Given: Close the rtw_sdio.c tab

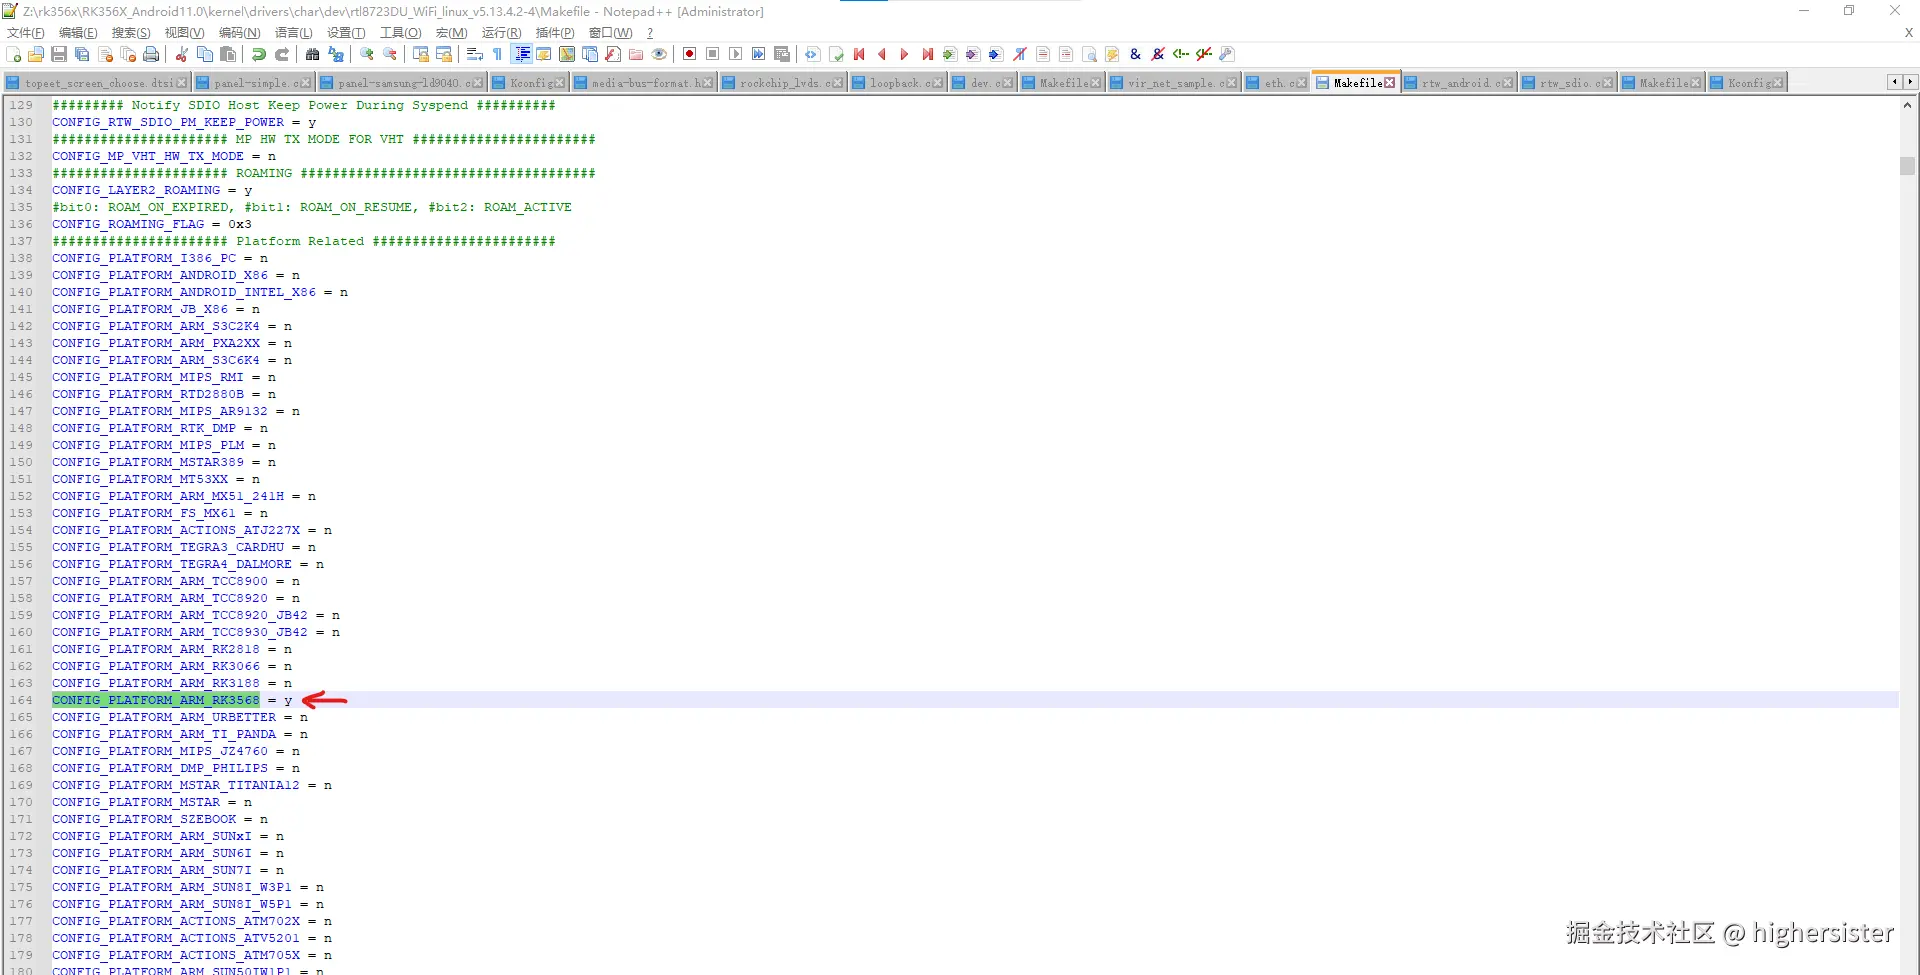Looking at the screenshot, I should pos(1607,83).
